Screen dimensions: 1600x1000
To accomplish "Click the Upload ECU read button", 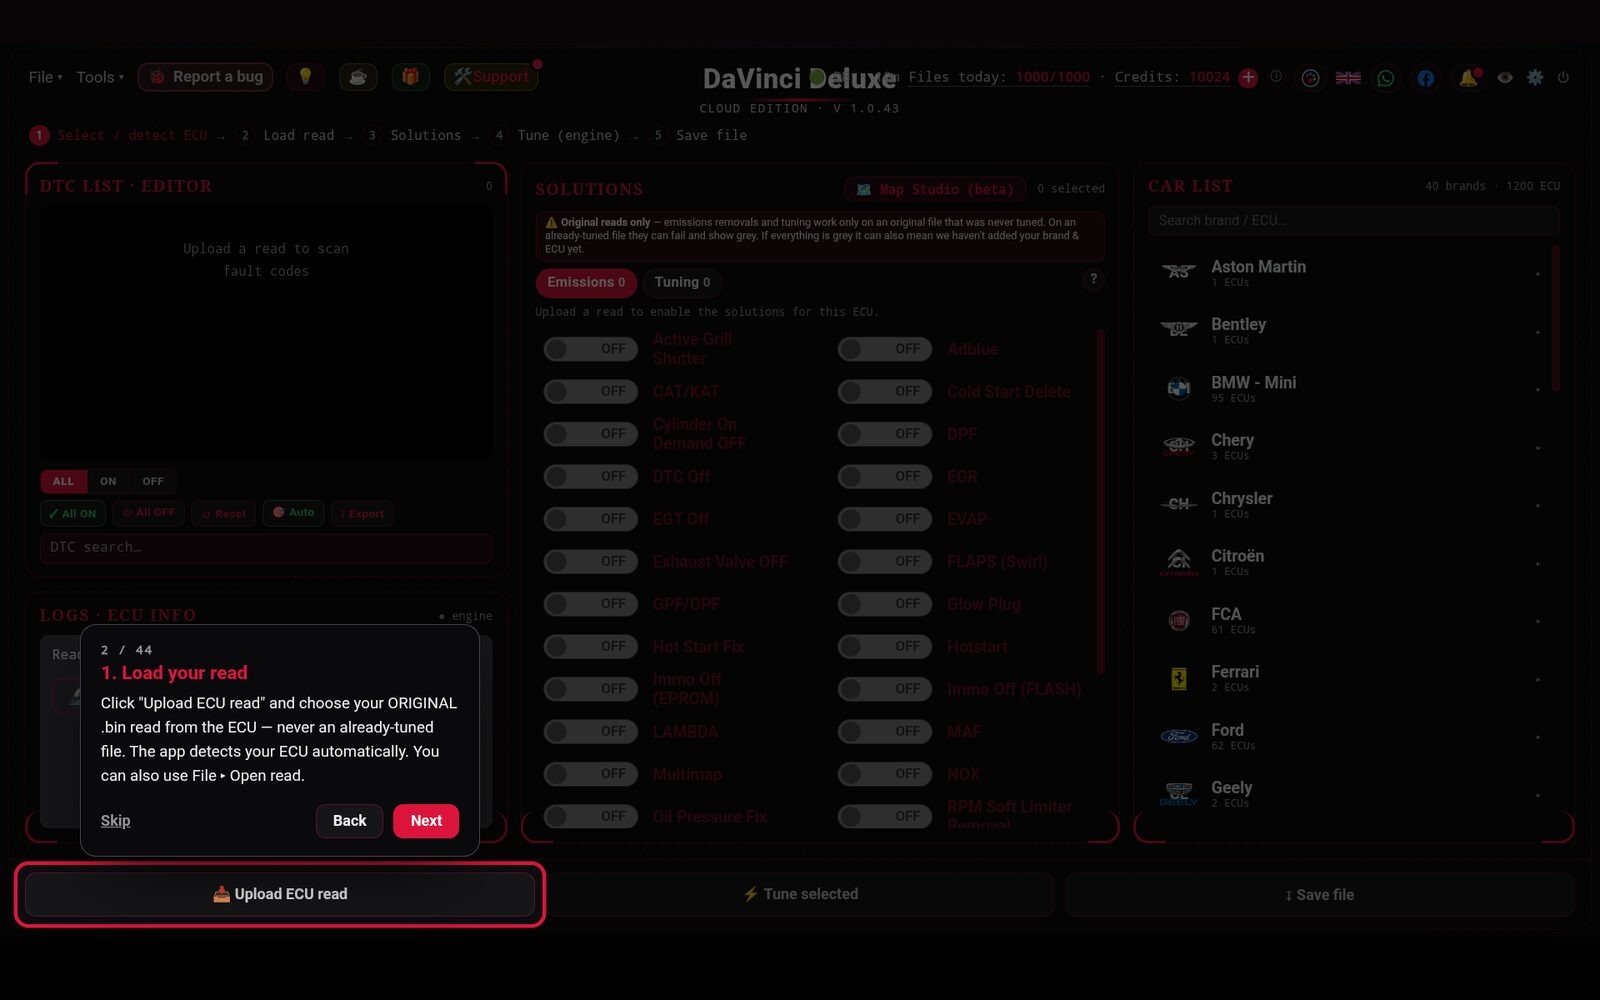I will click(x=280, y=894).
